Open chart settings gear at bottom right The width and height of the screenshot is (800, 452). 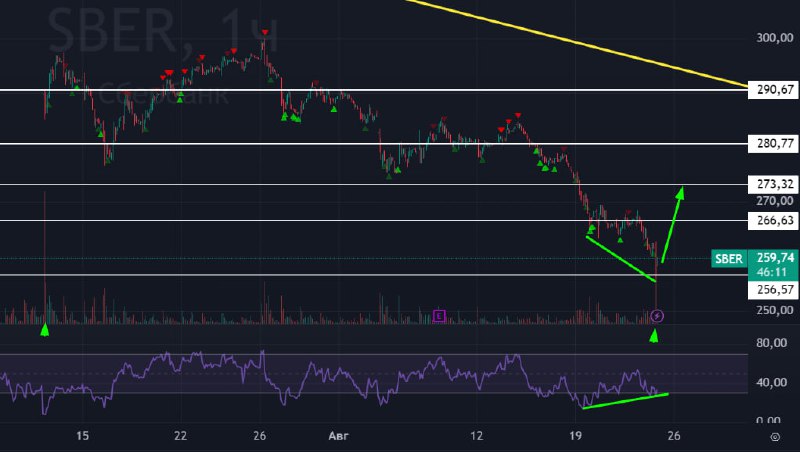[x=775, y=437]
